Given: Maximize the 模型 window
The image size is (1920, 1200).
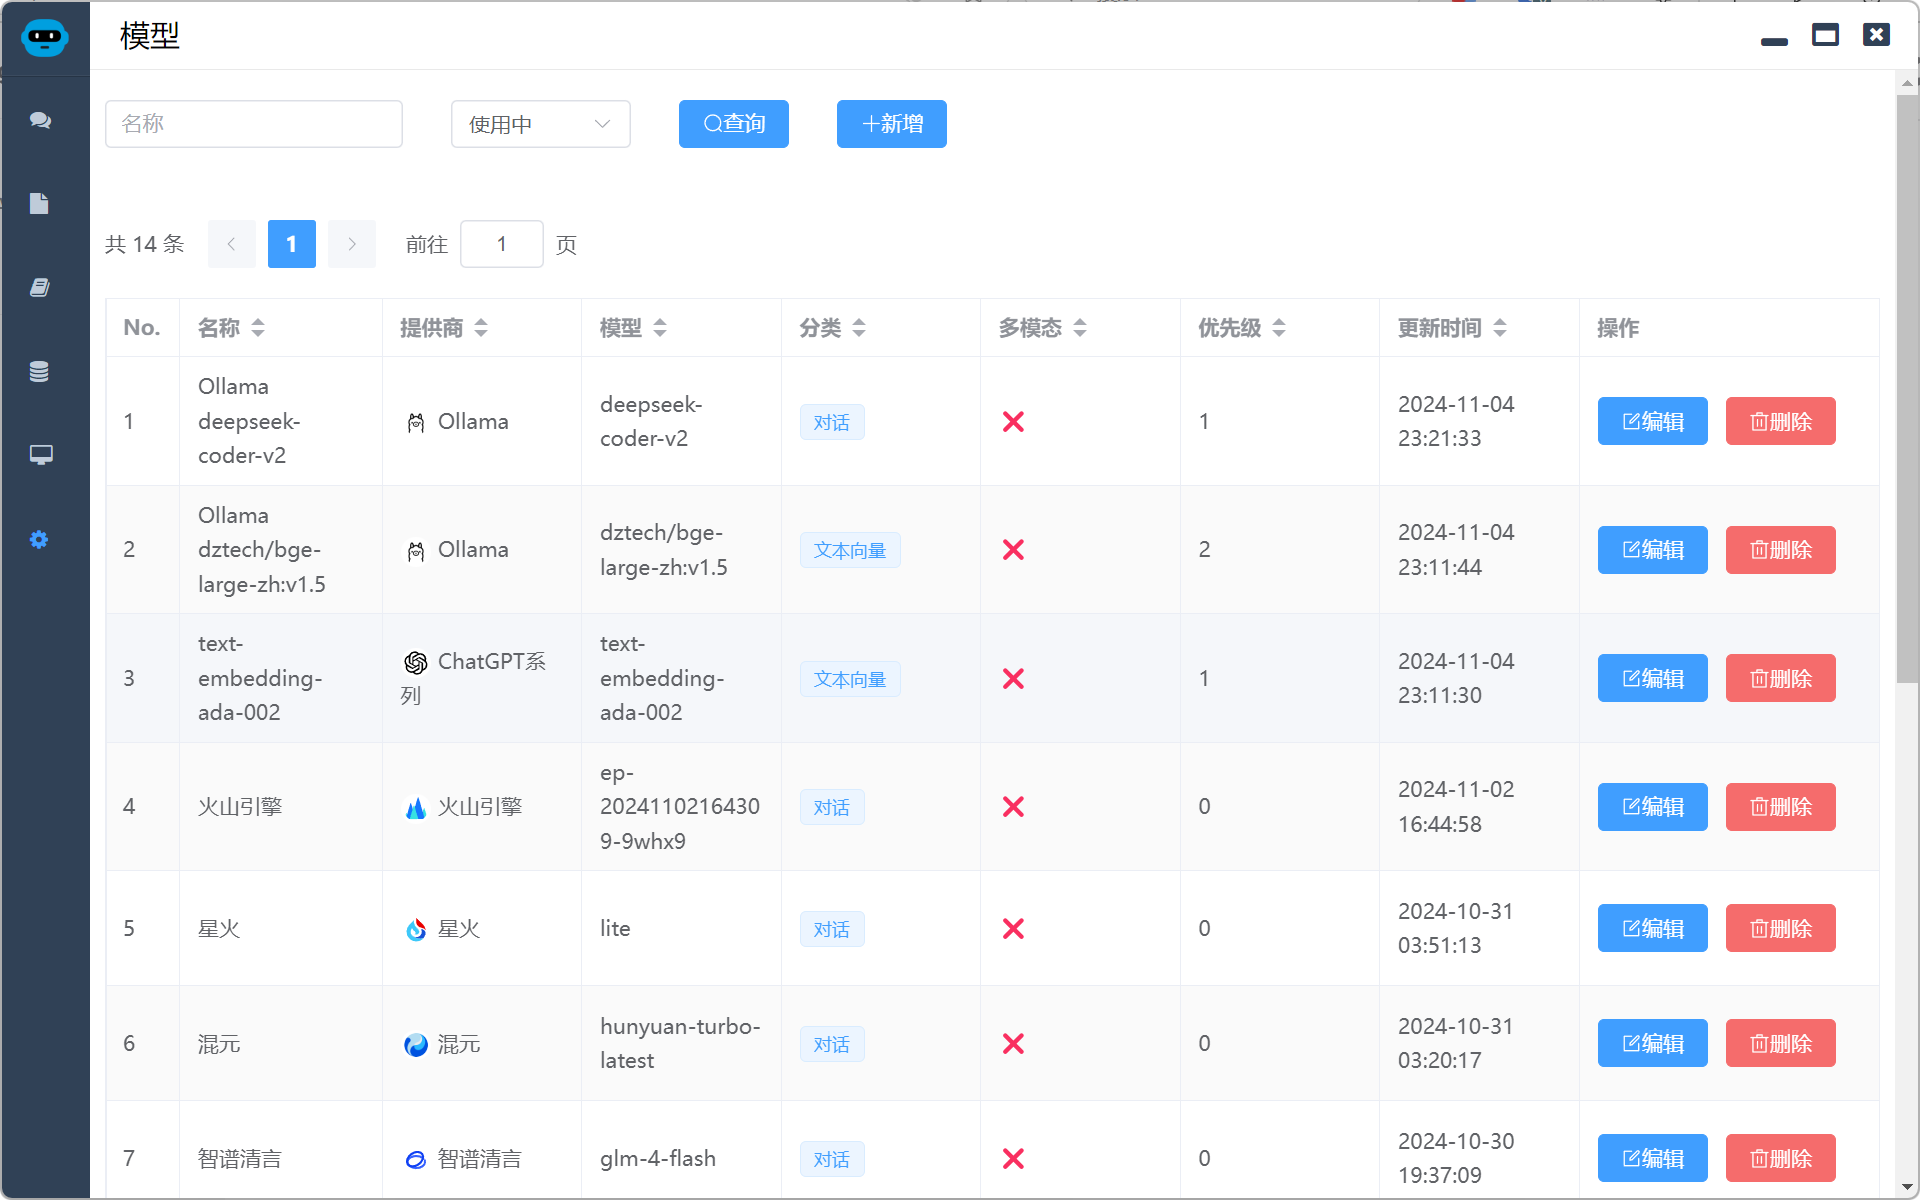Looking at the screenshot, I should click(x=1825, y=35).
